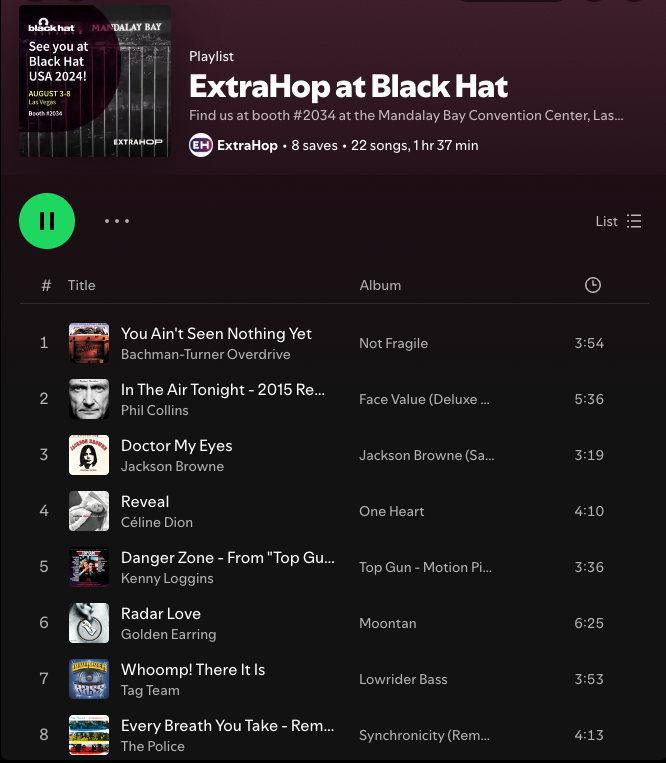Open song Danger Zone
The width and height of the screenshot is (666, 763).
tap(228, 557)
